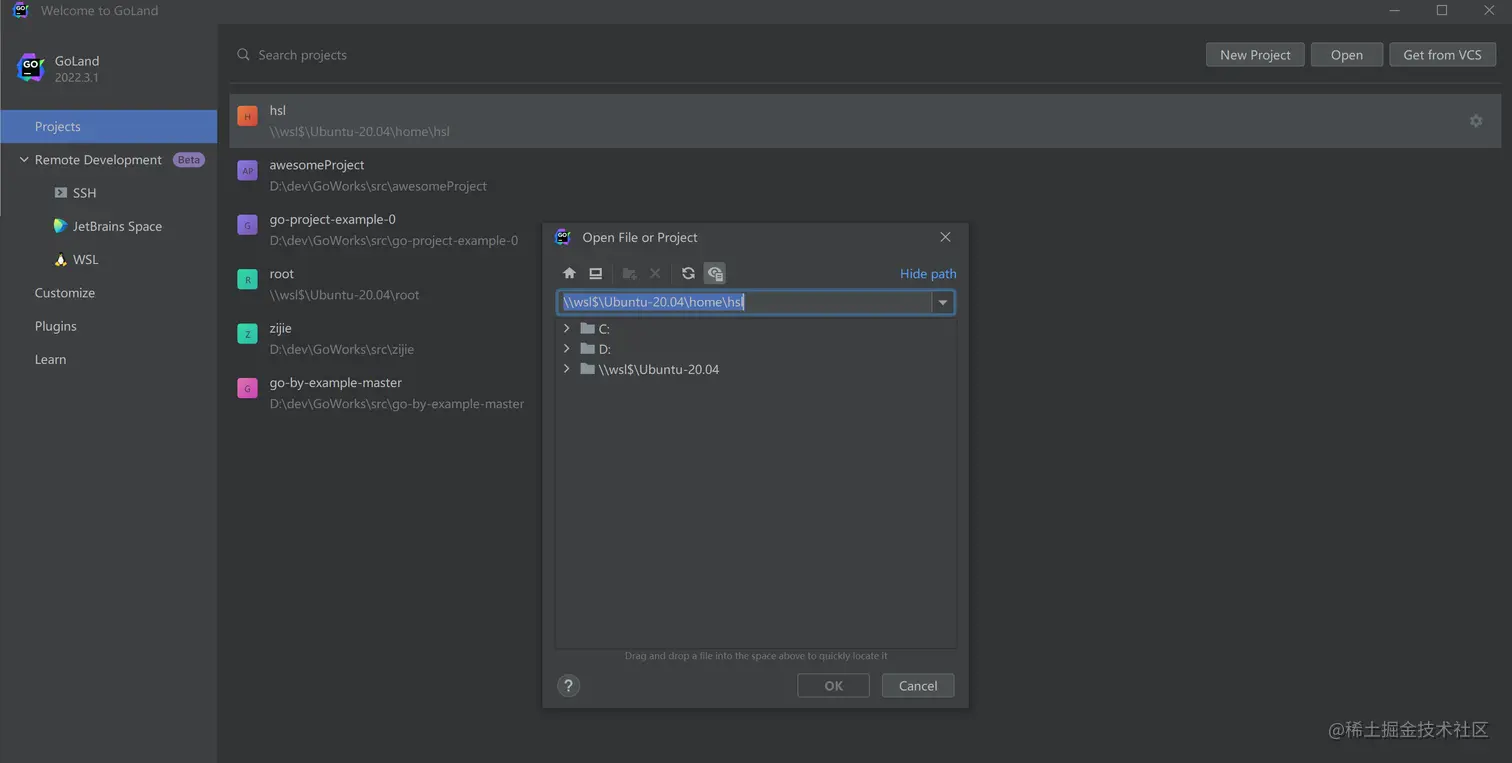
Task: Close the Open File or Project dialog
Action: point(945,237)
